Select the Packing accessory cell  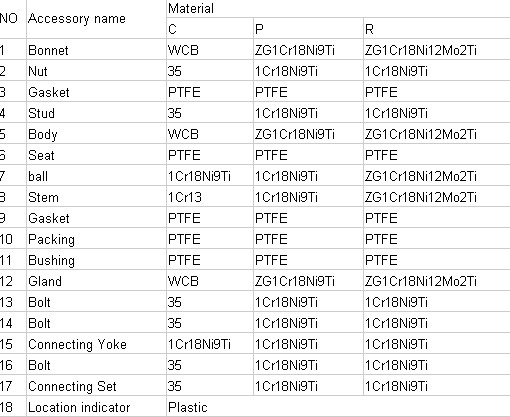96,239
